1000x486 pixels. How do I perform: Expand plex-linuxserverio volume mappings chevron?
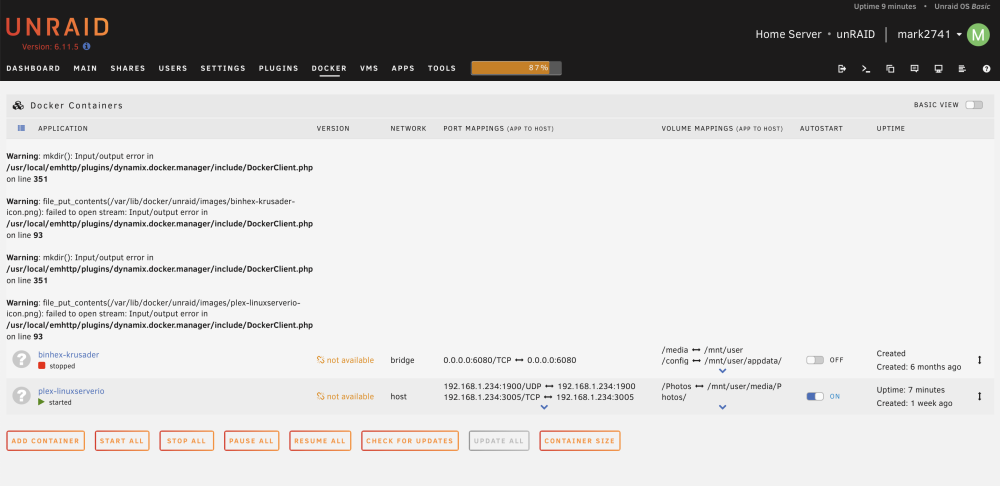722,407
